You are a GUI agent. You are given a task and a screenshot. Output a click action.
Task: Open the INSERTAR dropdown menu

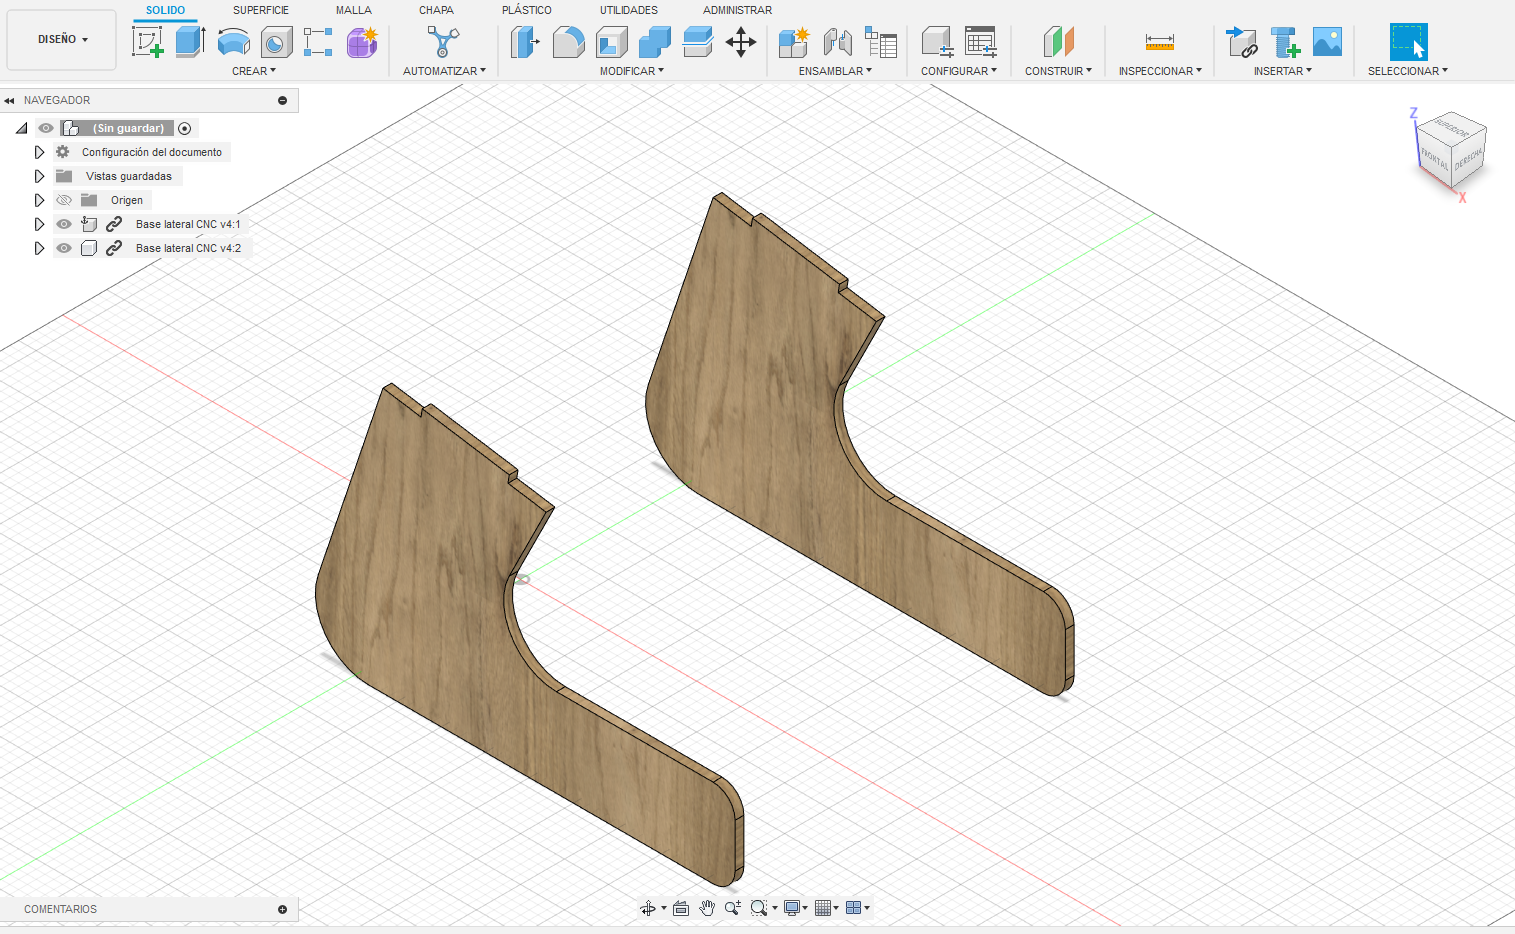1283,71
